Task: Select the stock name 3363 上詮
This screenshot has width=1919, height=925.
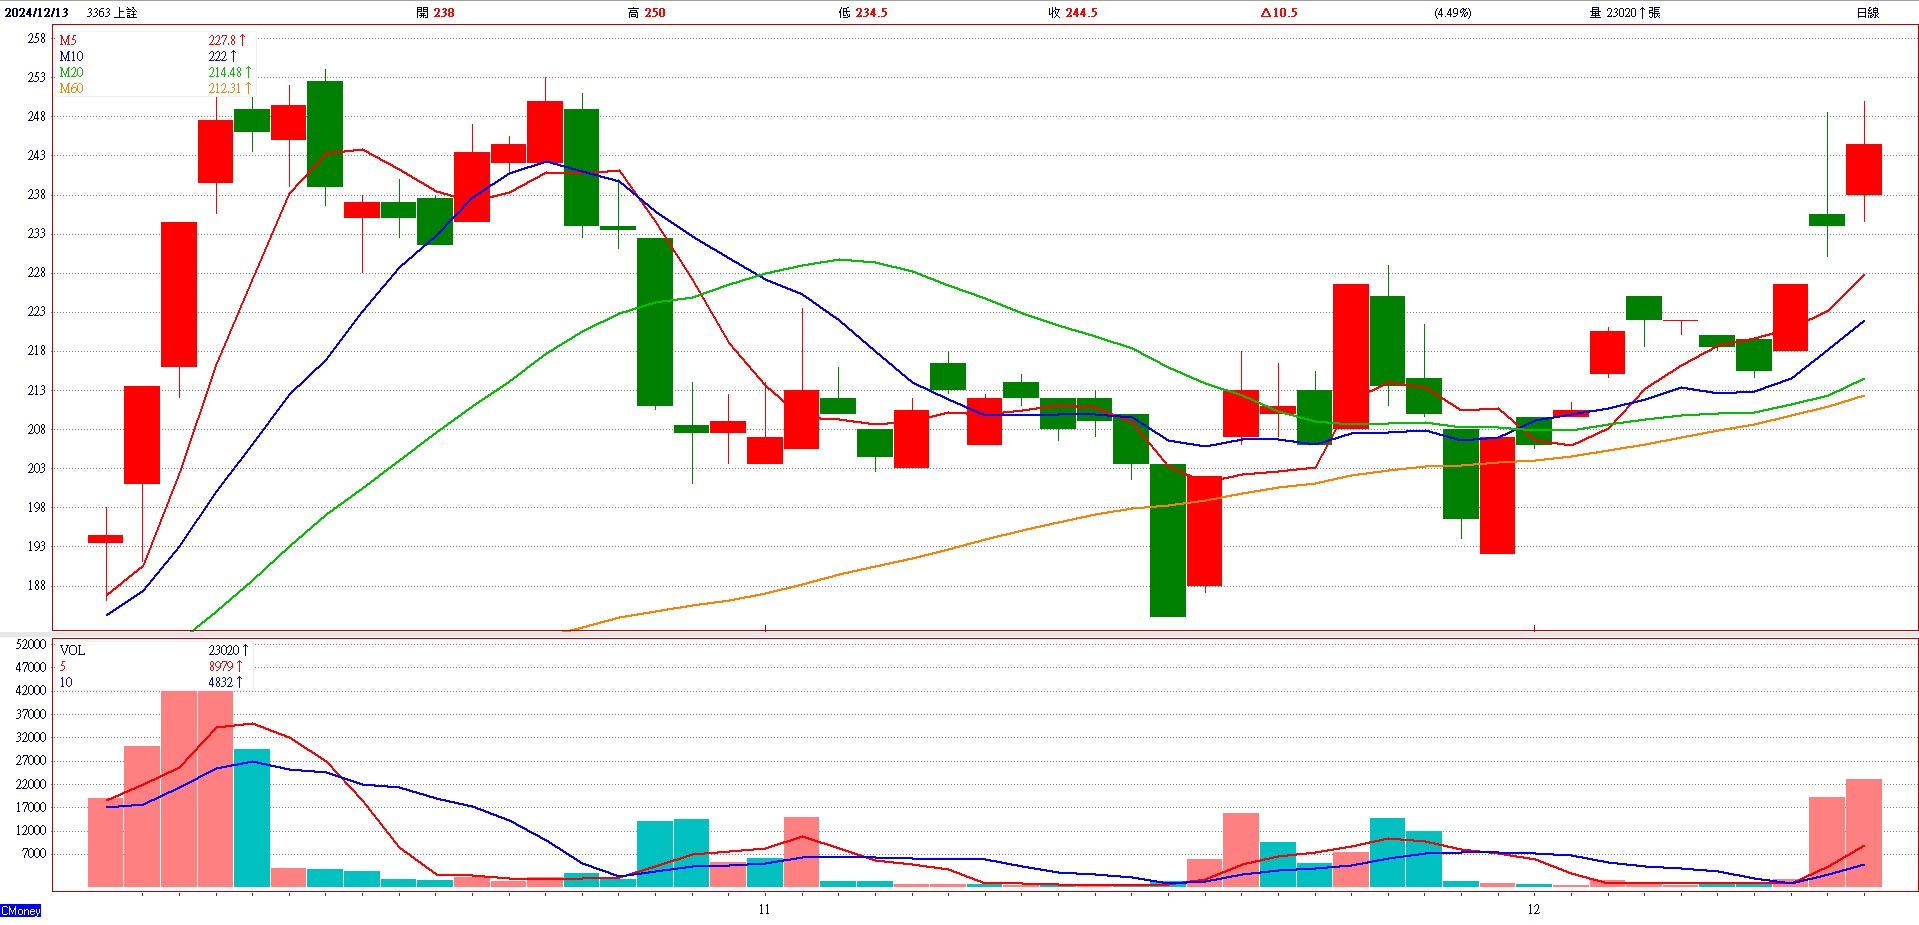Action: (112, 13)
